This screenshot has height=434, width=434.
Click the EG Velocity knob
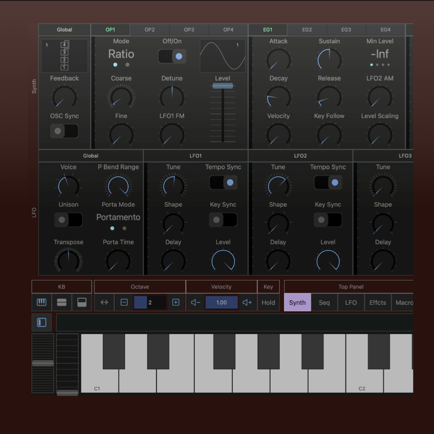point(278,134)
